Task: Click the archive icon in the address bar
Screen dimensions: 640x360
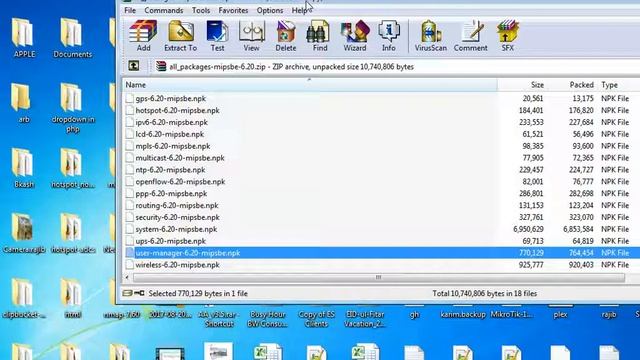Action: (x=161, y=66)
